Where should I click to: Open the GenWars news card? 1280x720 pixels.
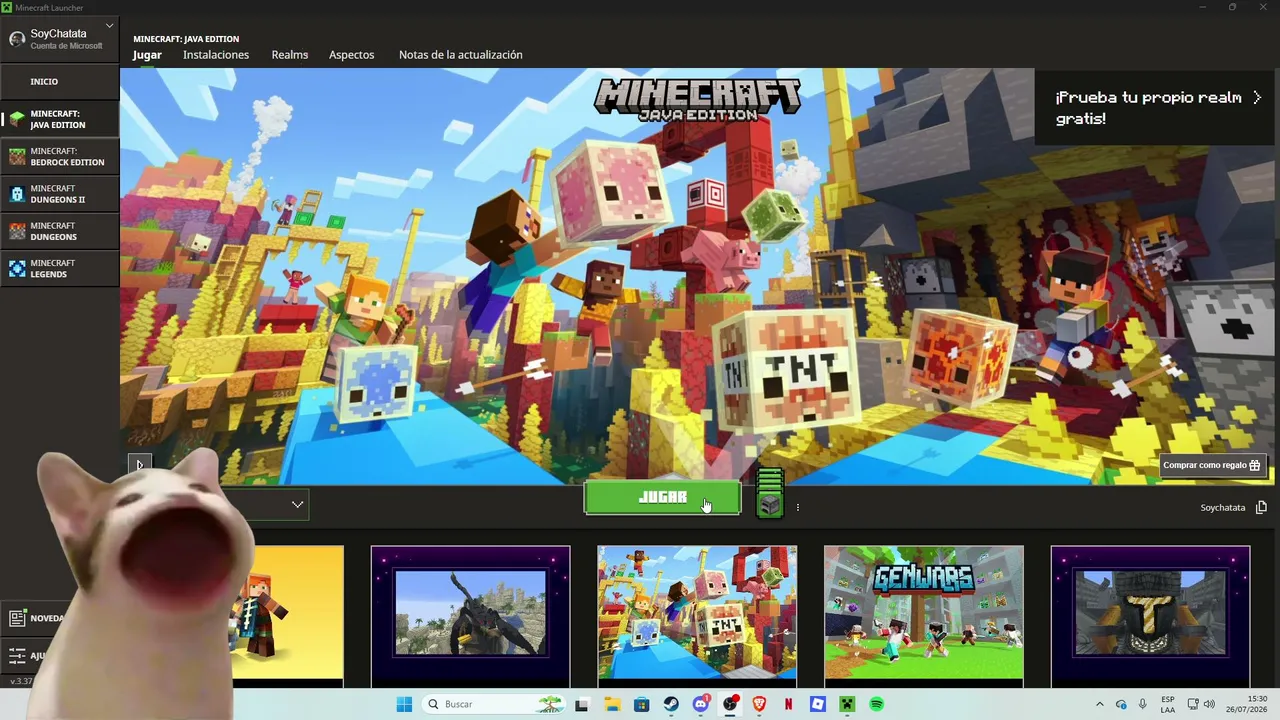point(924,616)
